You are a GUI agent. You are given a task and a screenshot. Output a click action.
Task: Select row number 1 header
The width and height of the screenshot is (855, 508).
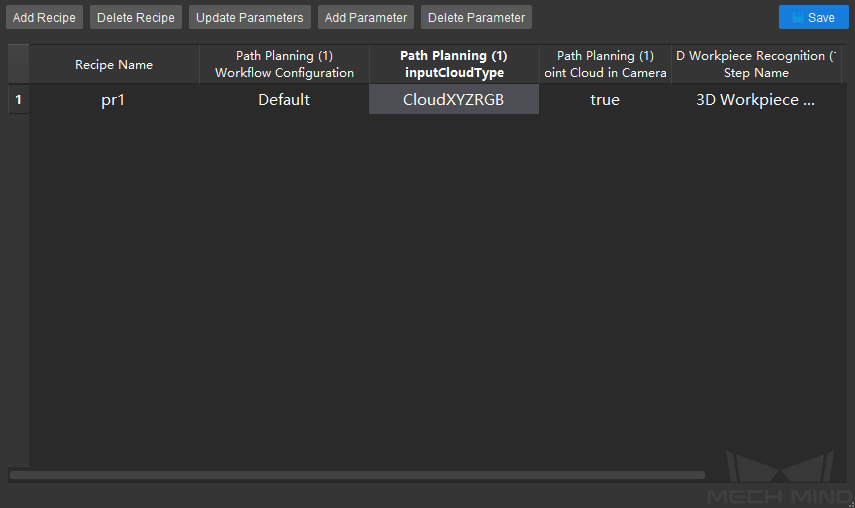click(19, 100)
